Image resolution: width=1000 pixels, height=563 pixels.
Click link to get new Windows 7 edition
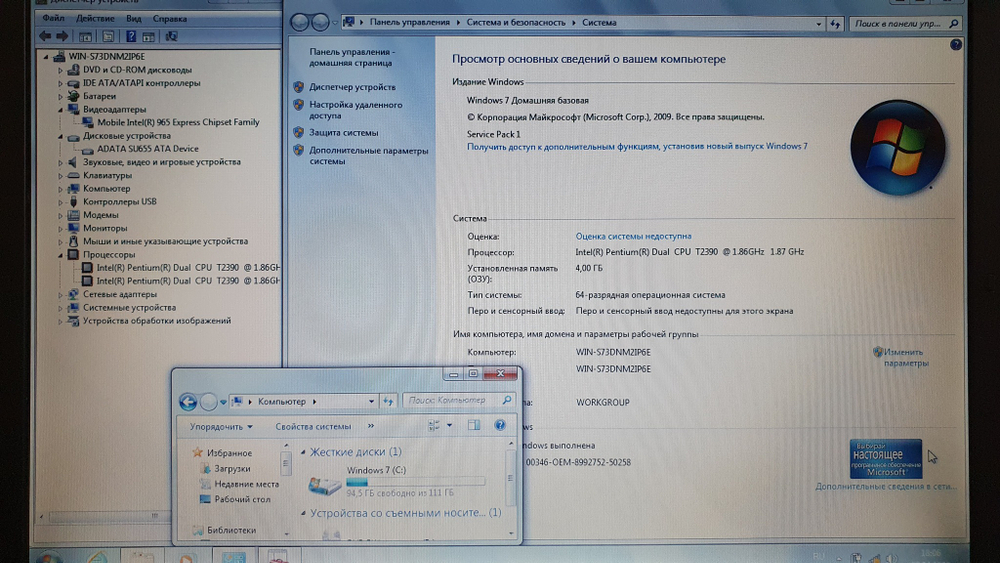click(637, 146)
